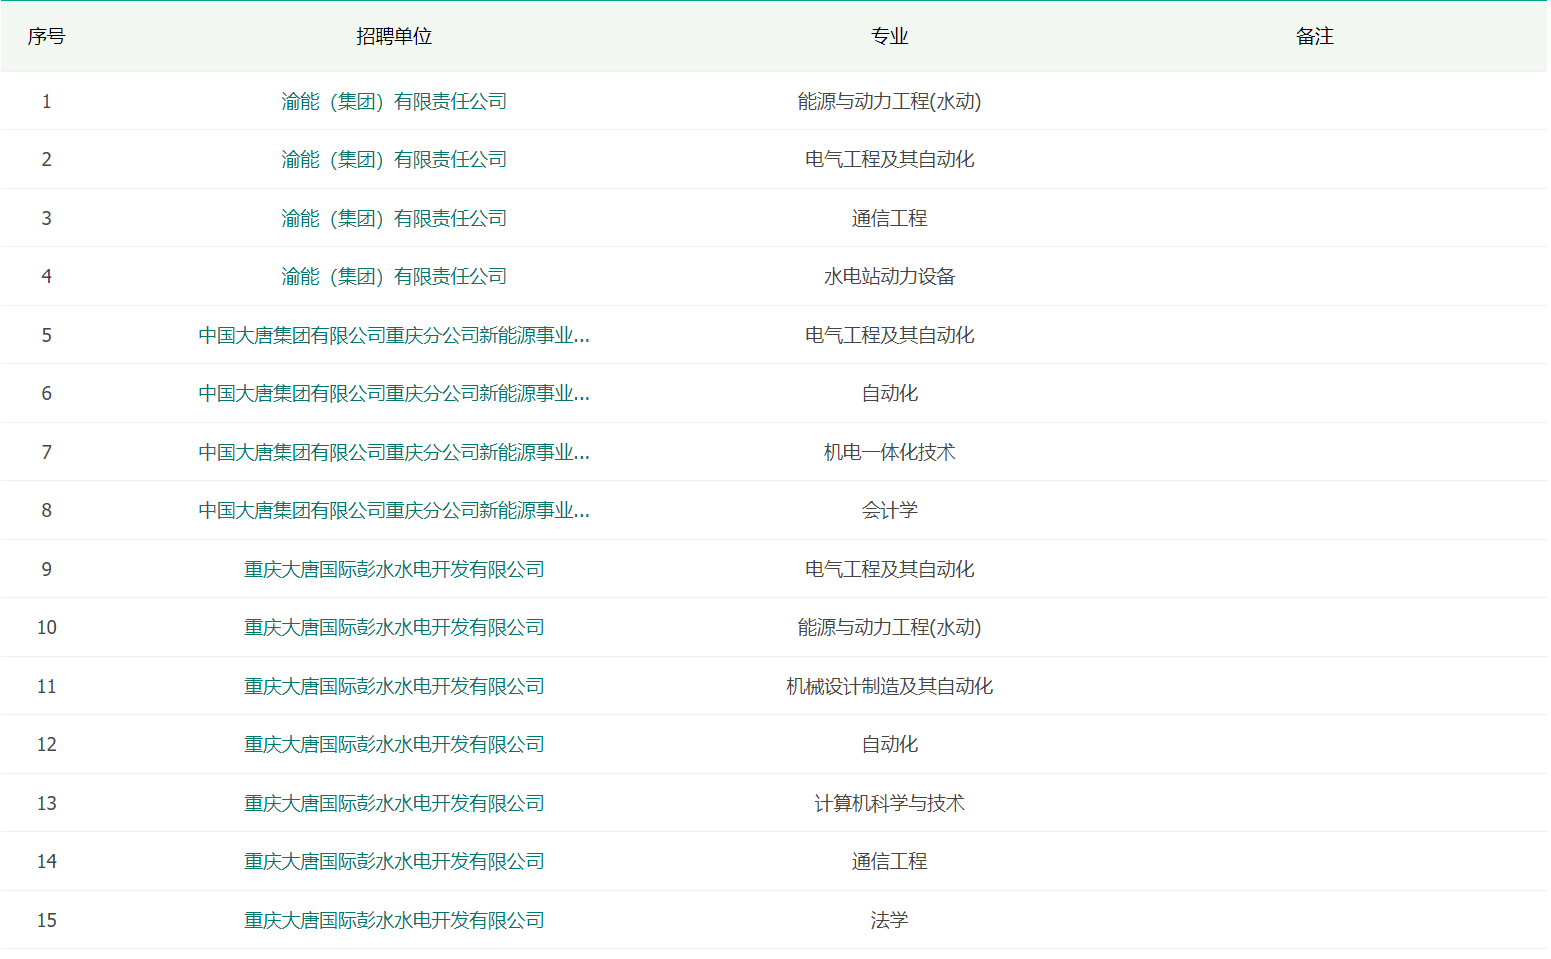Image resolution: width=1551 pixels, height=959 pixels.
Task: Open the 中国大唐集团 link in row 5
Action: click(393, 335)
